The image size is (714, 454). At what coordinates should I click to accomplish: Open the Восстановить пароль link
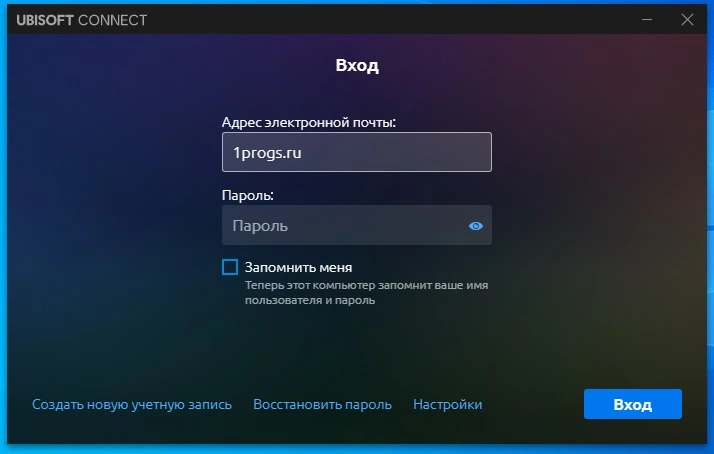(322, 404)
